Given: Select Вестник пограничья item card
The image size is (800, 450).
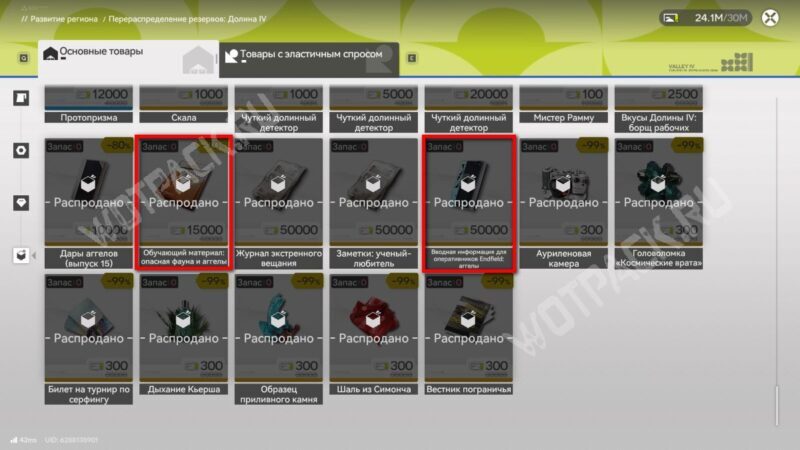Looking at the screenshot, I should 469,335.
